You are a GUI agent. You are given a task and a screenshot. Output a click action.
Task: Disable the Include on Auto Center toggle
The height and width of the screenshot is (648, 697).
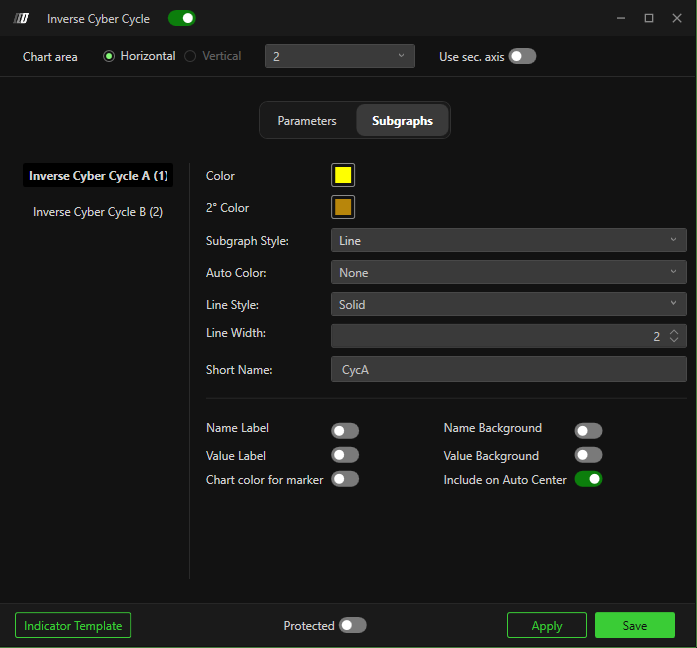588,479
